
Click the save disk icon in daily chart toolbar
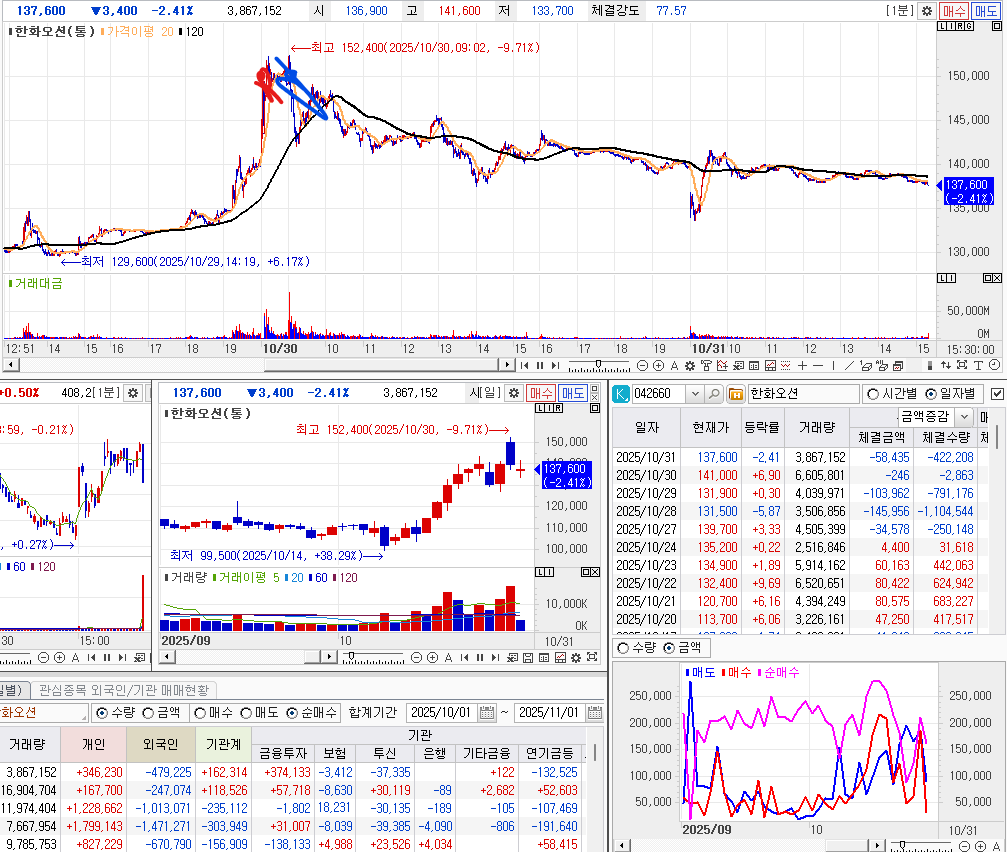[528, 657]
